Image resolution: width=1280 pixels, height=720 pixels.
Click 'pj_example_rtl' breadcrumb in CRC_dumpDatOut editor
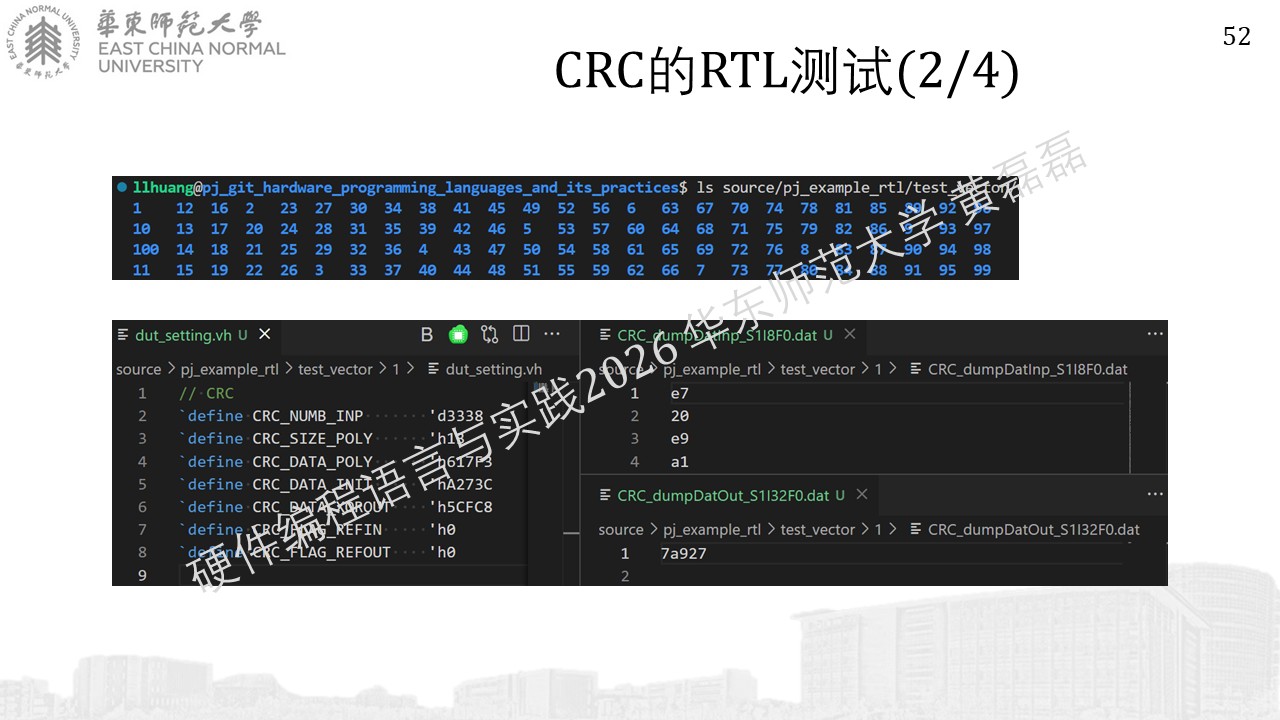[x=713, y=530]
